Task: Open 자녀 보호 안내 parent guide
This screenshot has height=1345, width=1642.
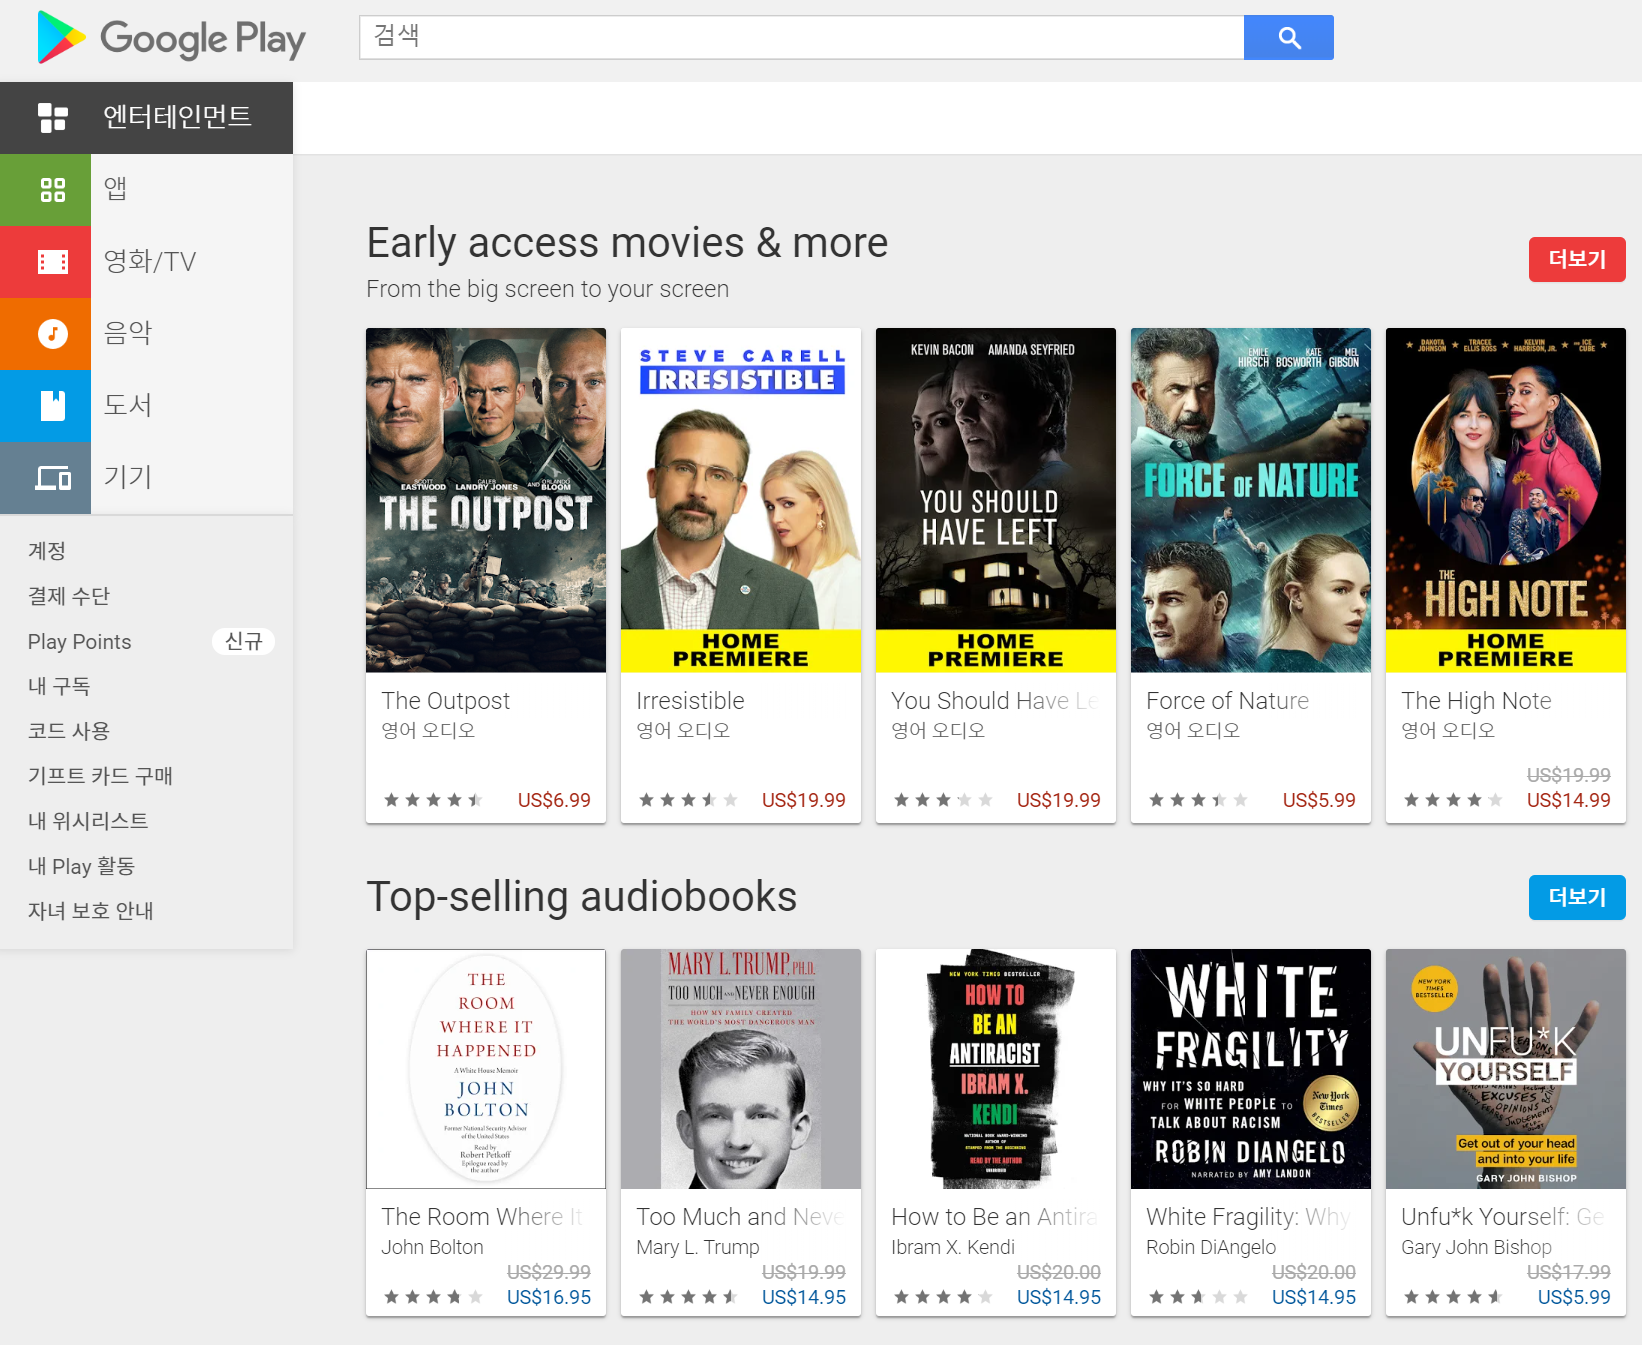Action: point(91,911)
